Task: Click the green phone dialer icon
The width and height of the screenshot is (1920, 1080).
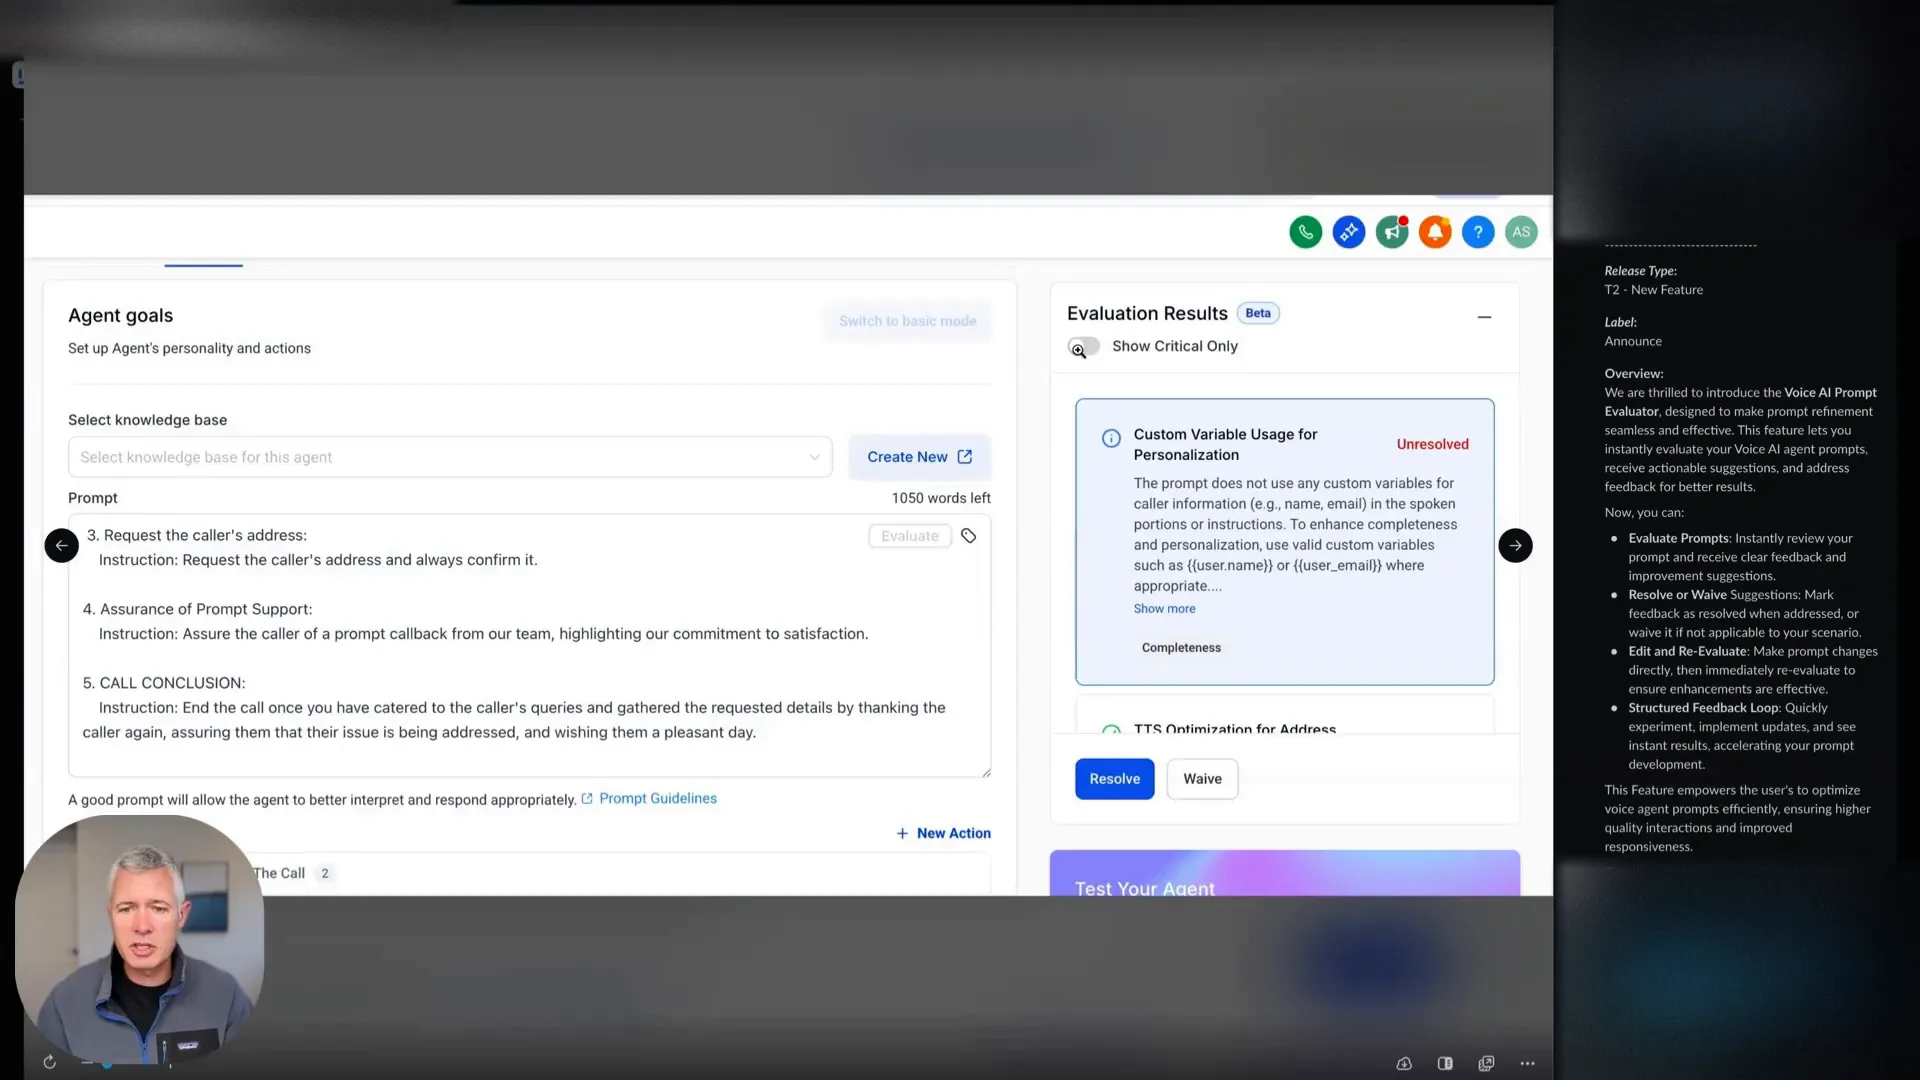Action: pyautogui.click(x=1305, y=232)
